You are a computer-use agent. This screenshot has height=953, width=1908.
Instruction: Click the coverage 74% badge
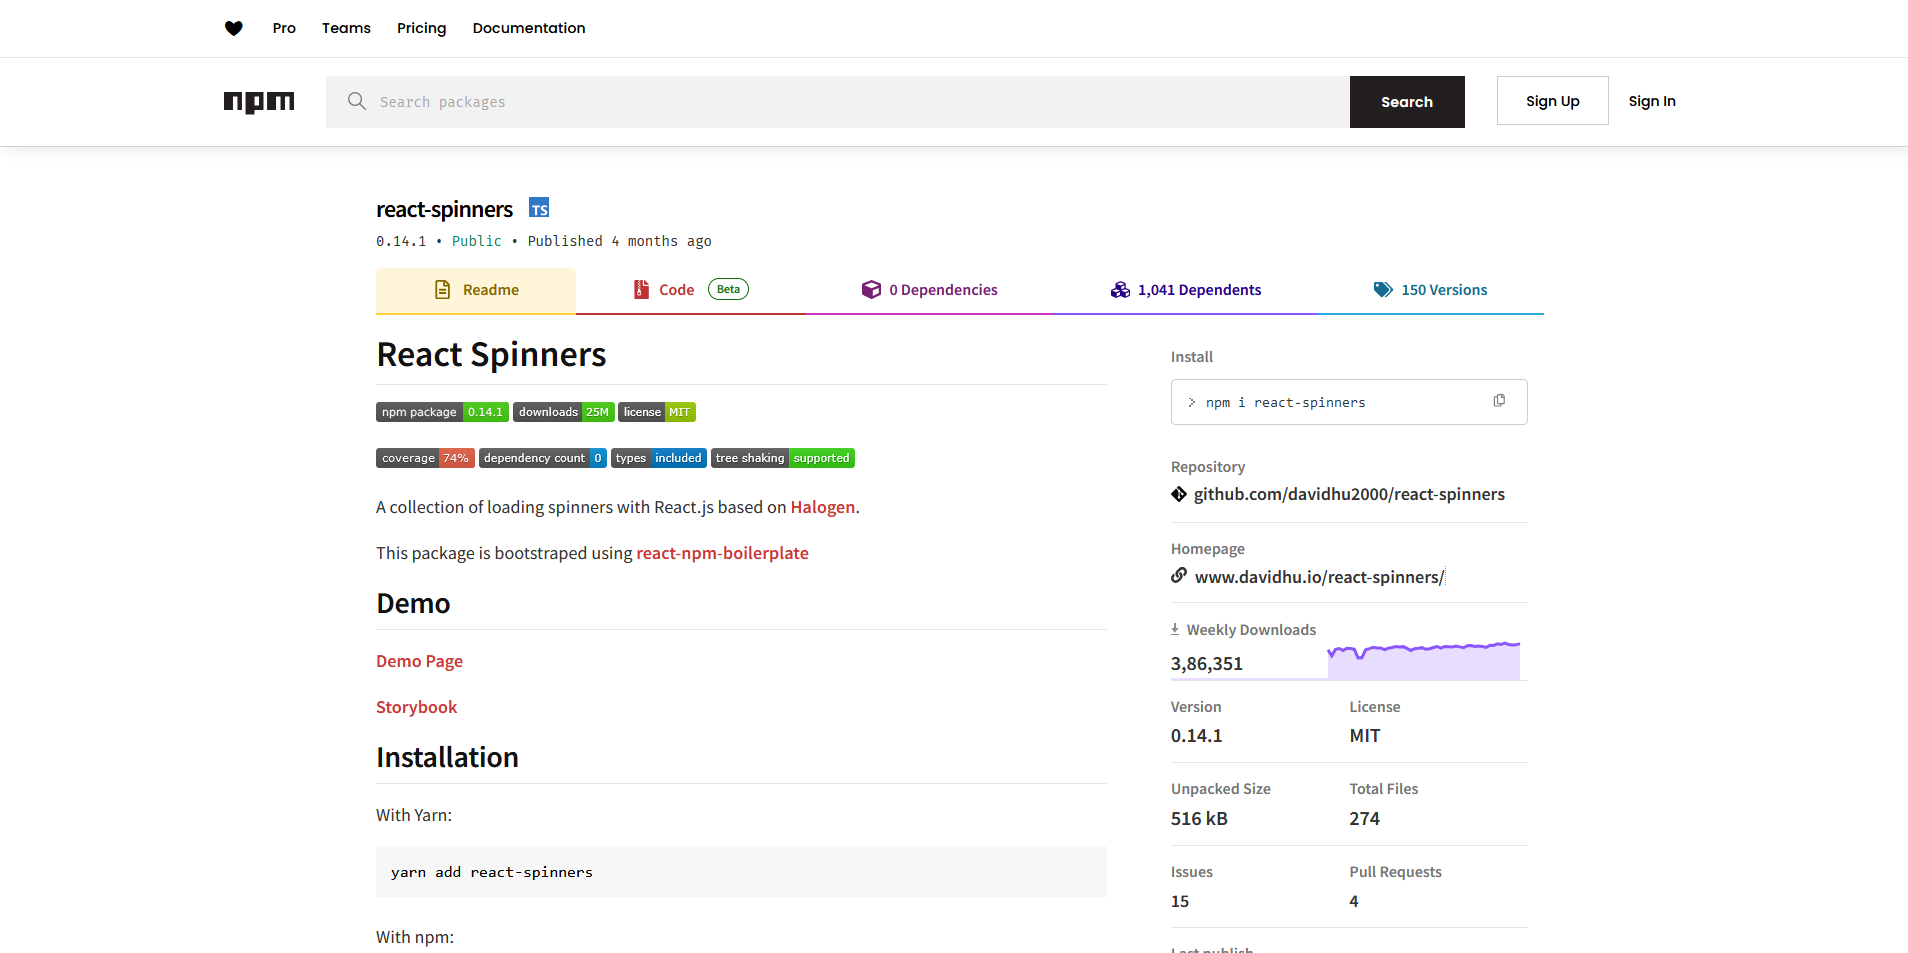(x=425, y=458)
